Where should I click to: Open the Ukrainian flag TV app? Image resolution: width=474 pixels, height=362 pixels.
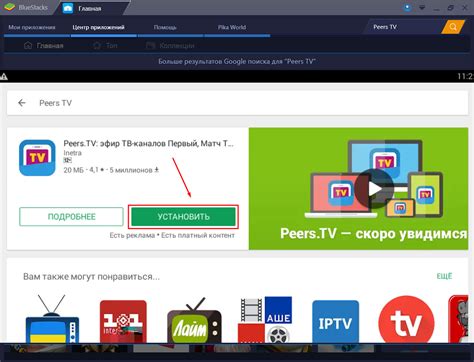tap(52, 319)
